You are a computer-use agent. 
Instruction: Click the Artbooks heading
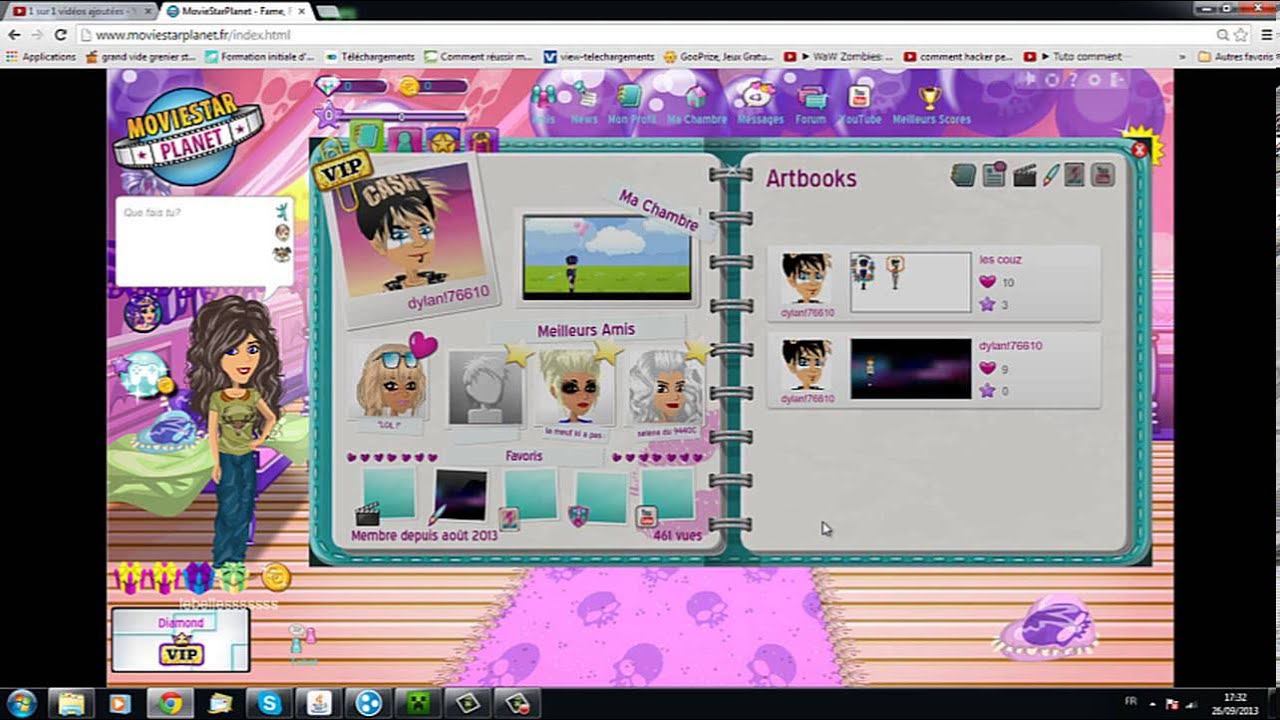811,179
